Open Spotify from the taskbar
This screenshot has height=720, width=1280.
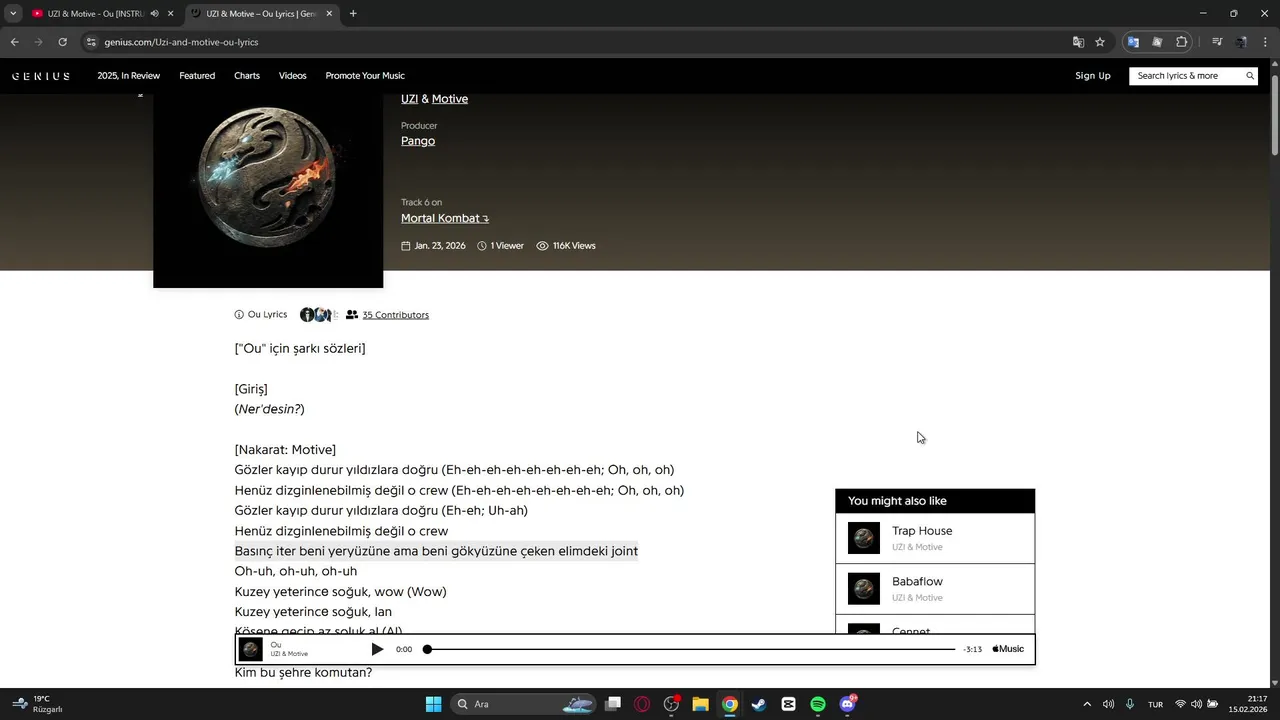coord(818,704)
